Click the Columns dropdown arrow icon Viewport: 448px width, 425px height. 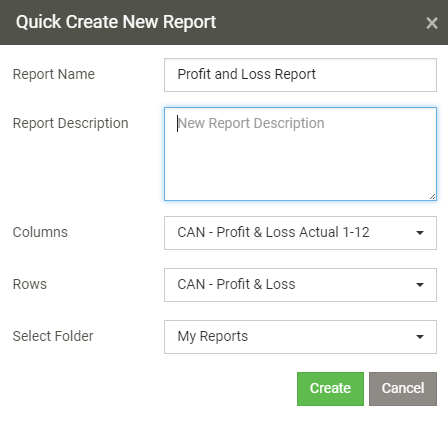click(x=420, y=233)
